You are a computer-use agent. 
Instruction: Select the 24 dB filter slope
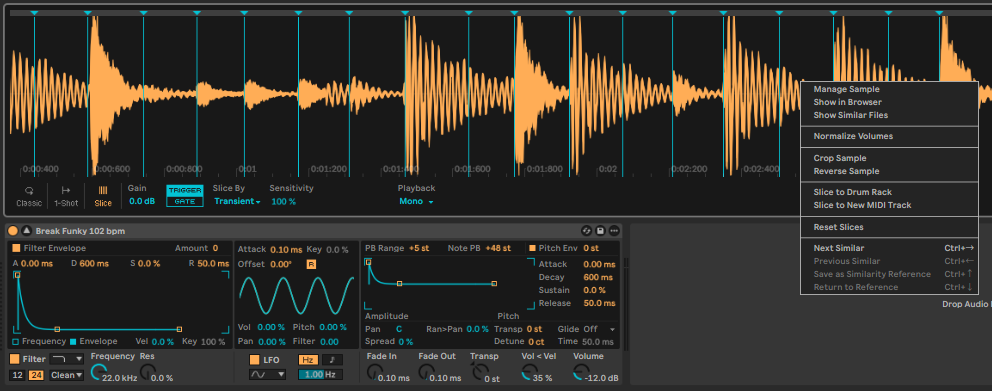click(36, 375)
